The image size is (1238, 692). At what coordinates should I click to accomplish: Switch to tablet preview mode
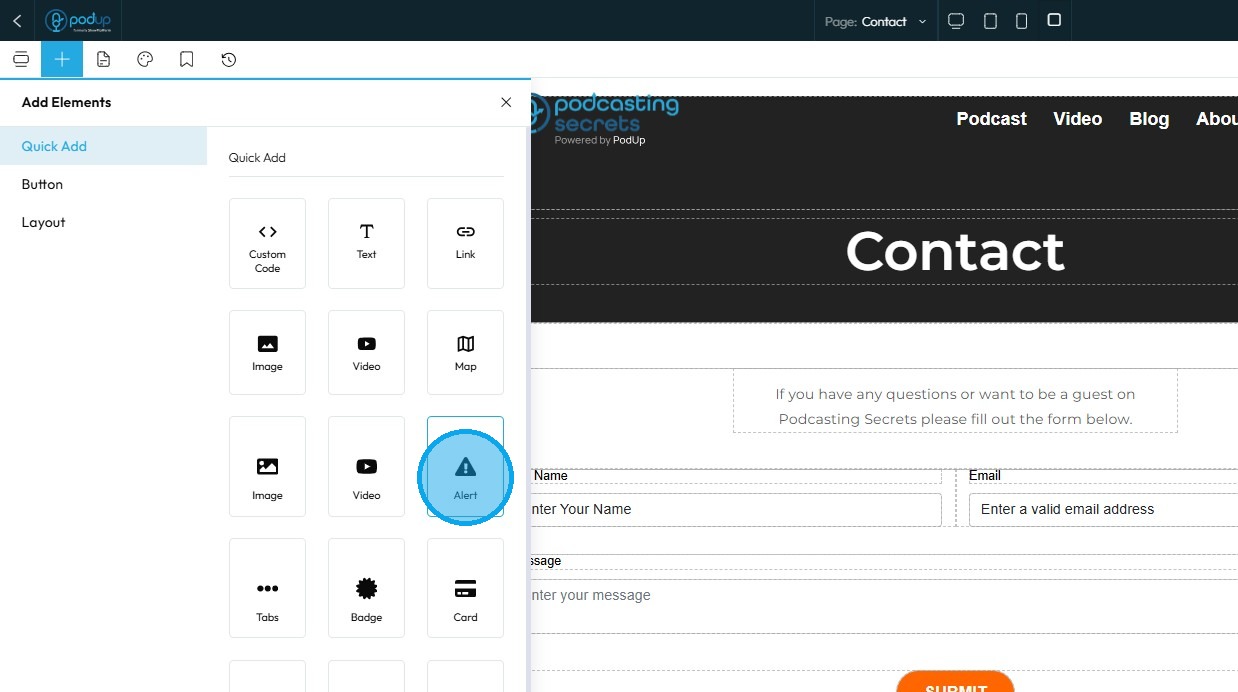(x=990, y=21)
